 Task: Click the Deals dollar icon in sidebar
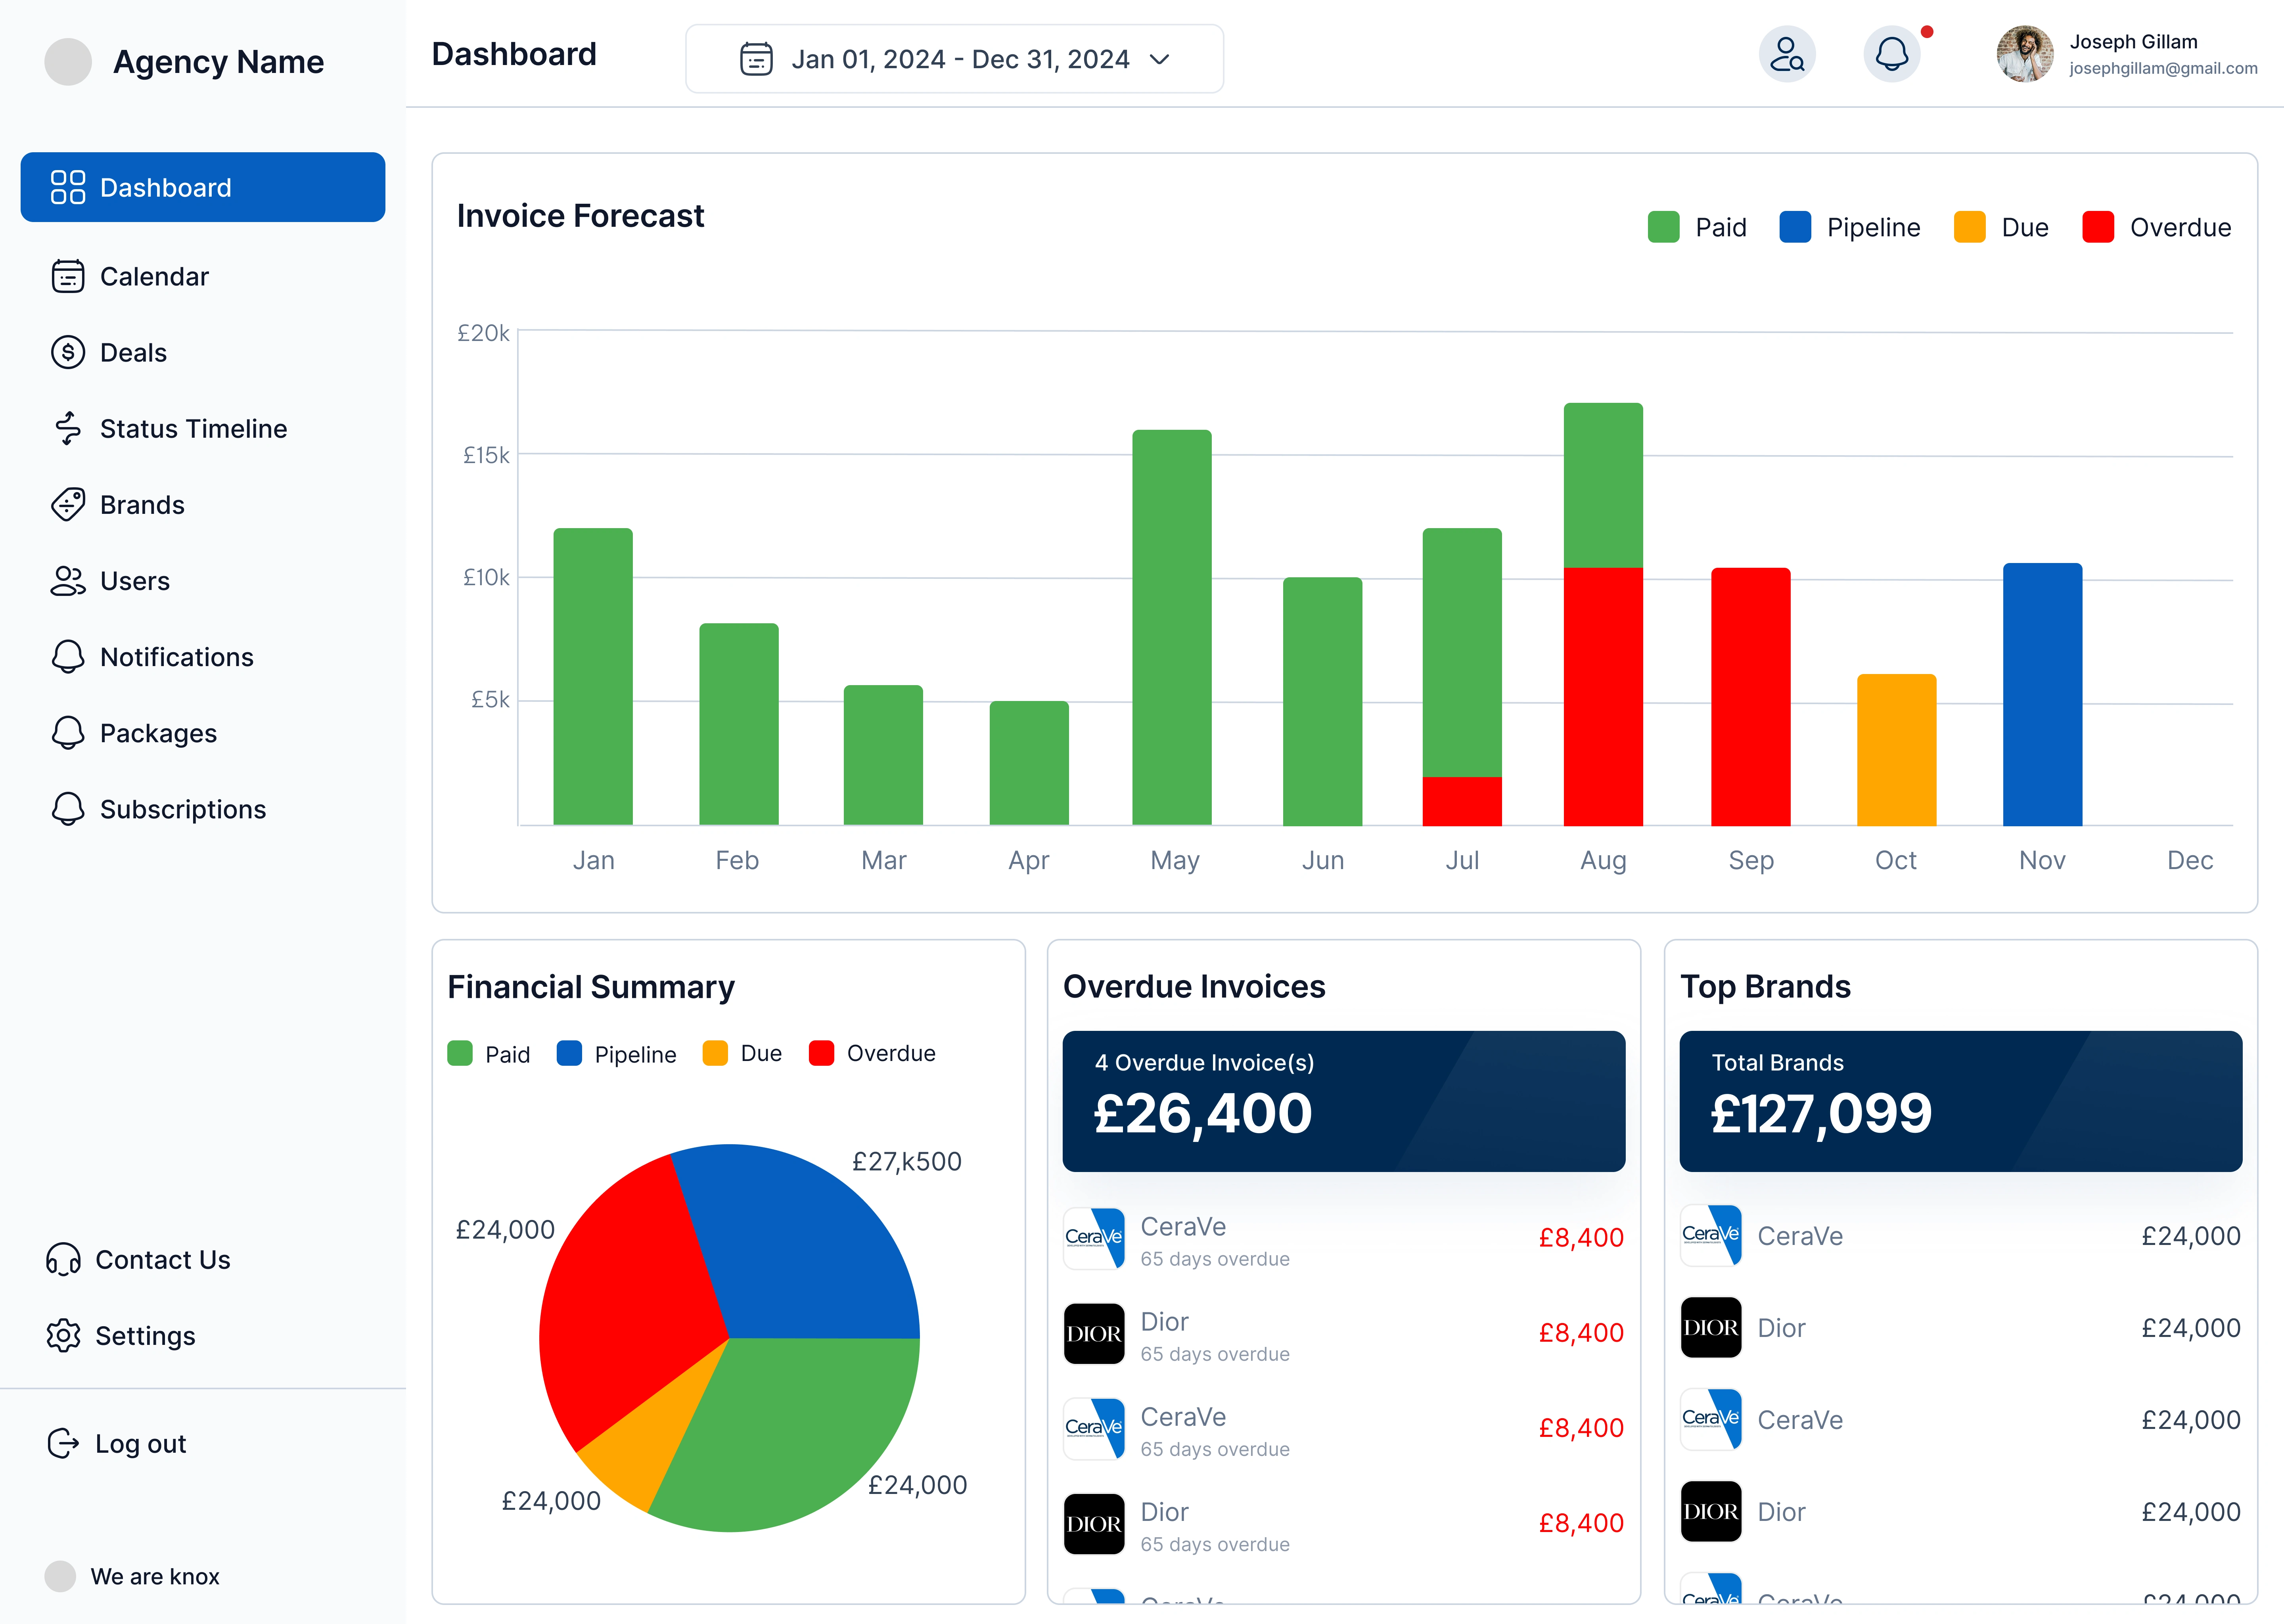click(68, 352)
